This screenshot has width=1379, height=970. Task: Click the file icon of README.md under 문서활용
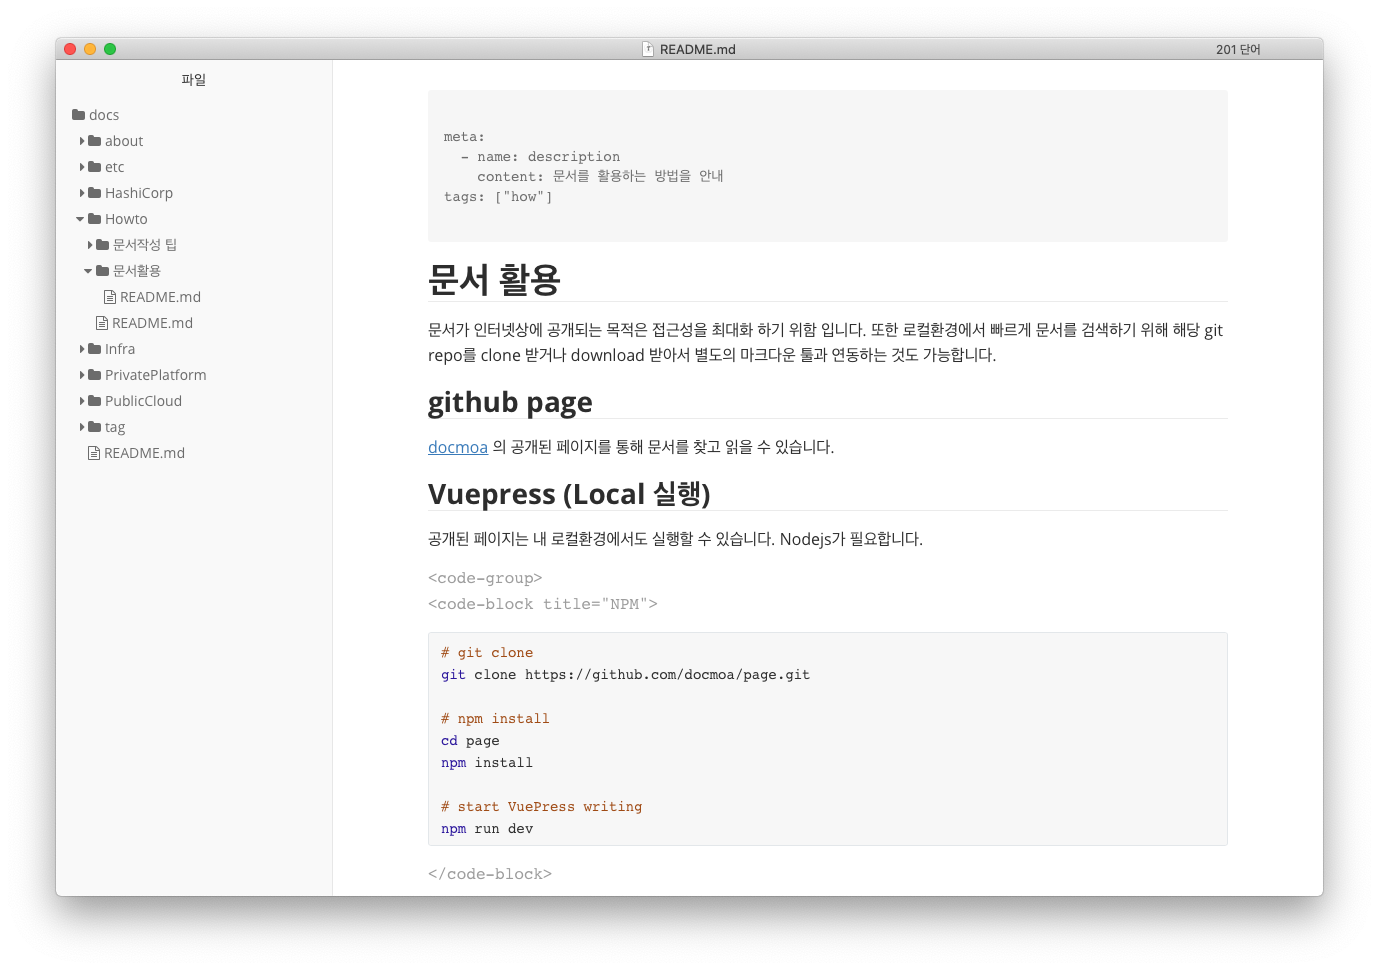(x=110, y=297)
